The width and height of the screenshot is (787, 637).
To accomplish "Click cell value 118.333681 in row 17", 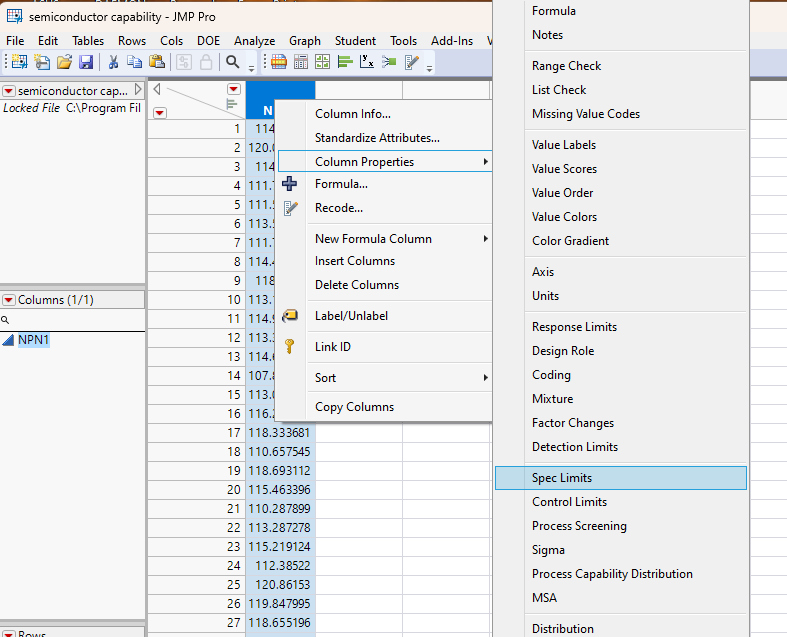I will 280,433.
